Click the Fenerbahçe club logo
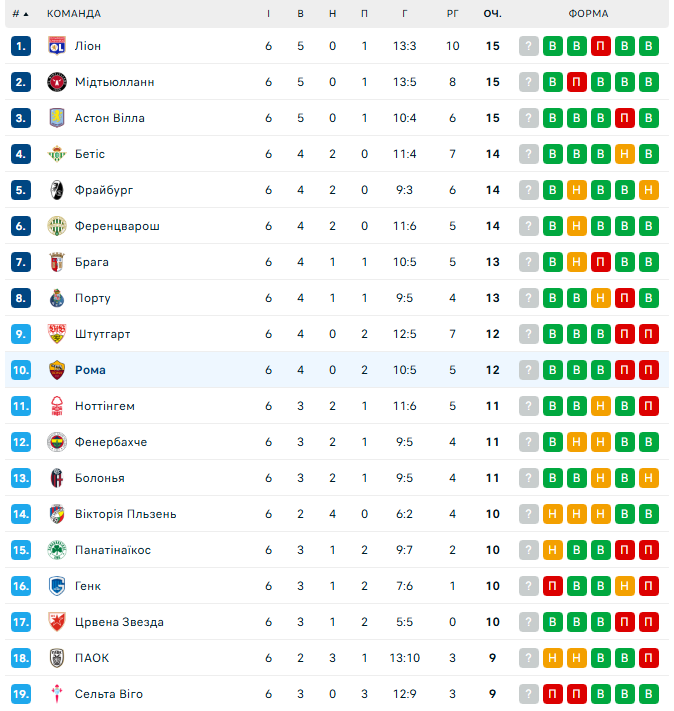This screenshot has width=674, height=711. click(56, 442)
